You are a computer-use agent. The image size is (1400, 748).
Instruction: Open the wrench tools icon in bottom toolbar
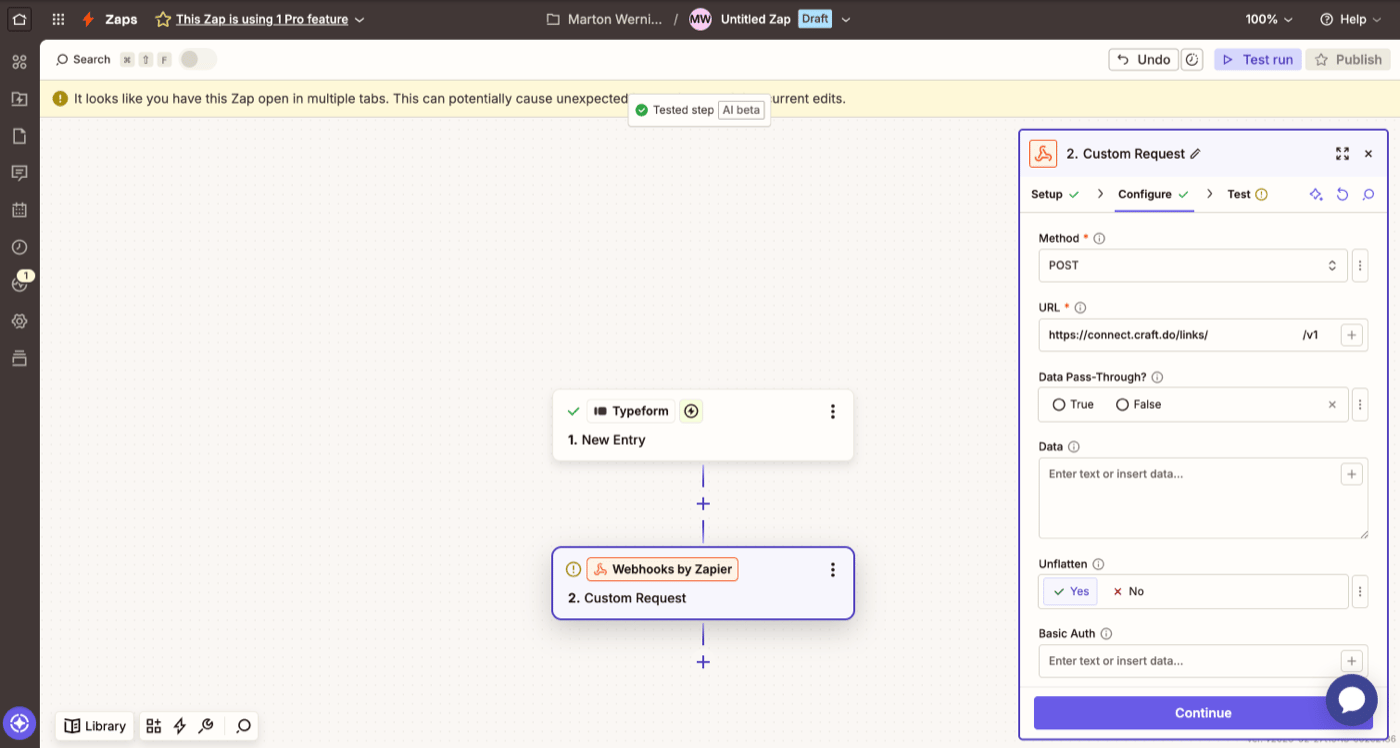pyautogui.click(x=206, y=726)
